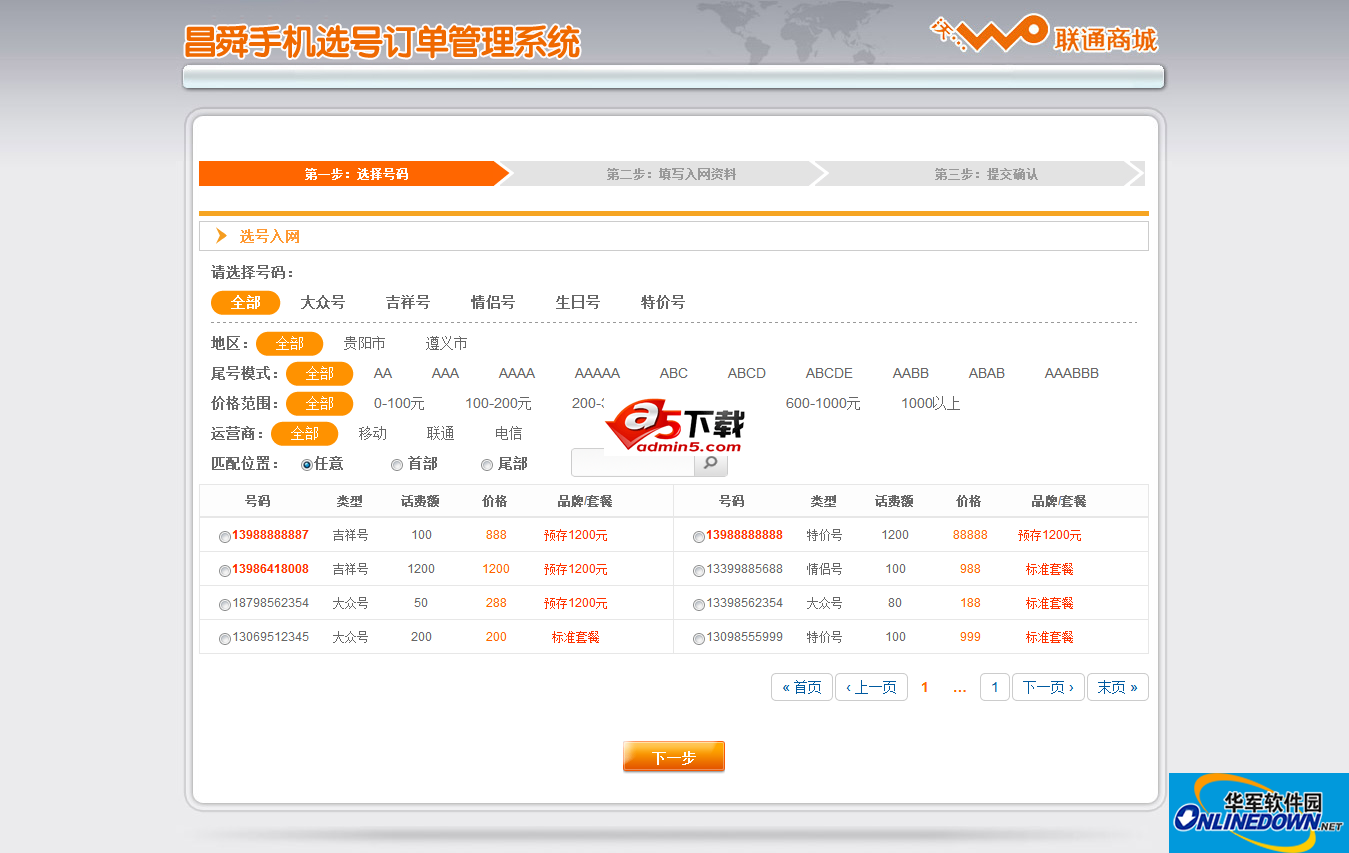The width and height of the screenshot is (1349, 853).
Task: Click the 下一步 submit button
Action: tap(673, 756)
